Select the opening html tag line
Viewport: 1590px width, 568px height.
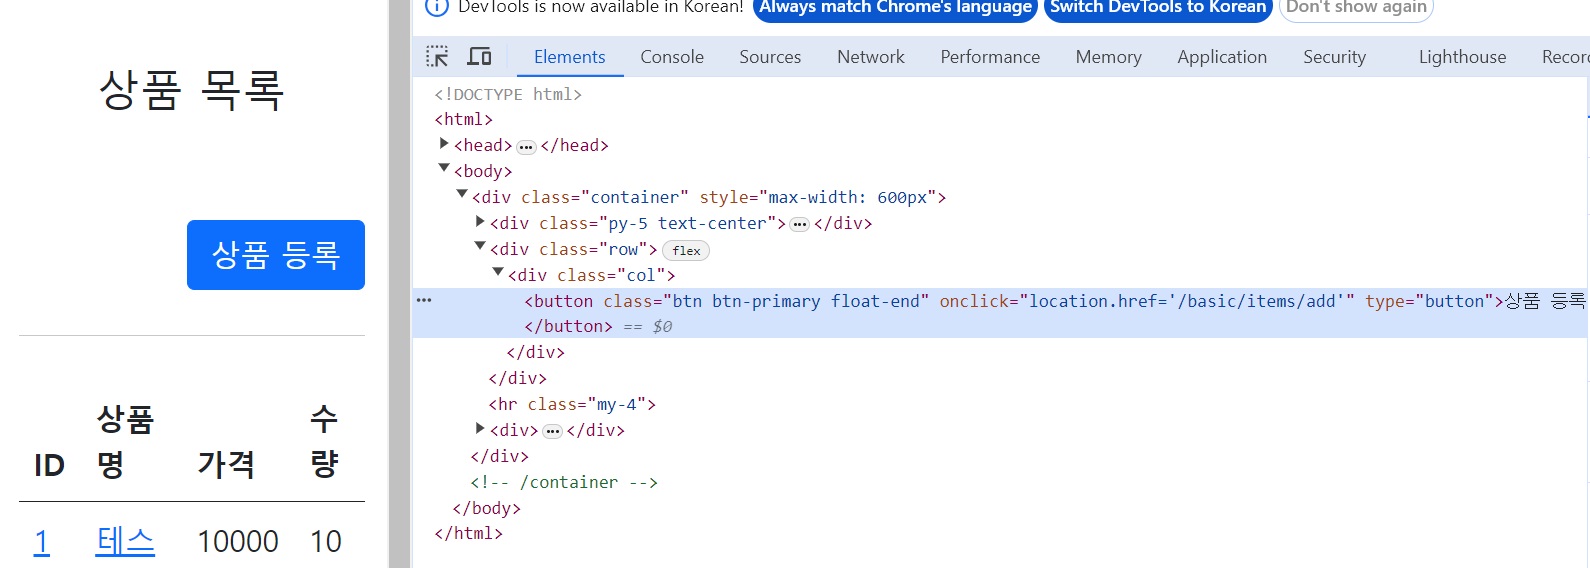463,120
